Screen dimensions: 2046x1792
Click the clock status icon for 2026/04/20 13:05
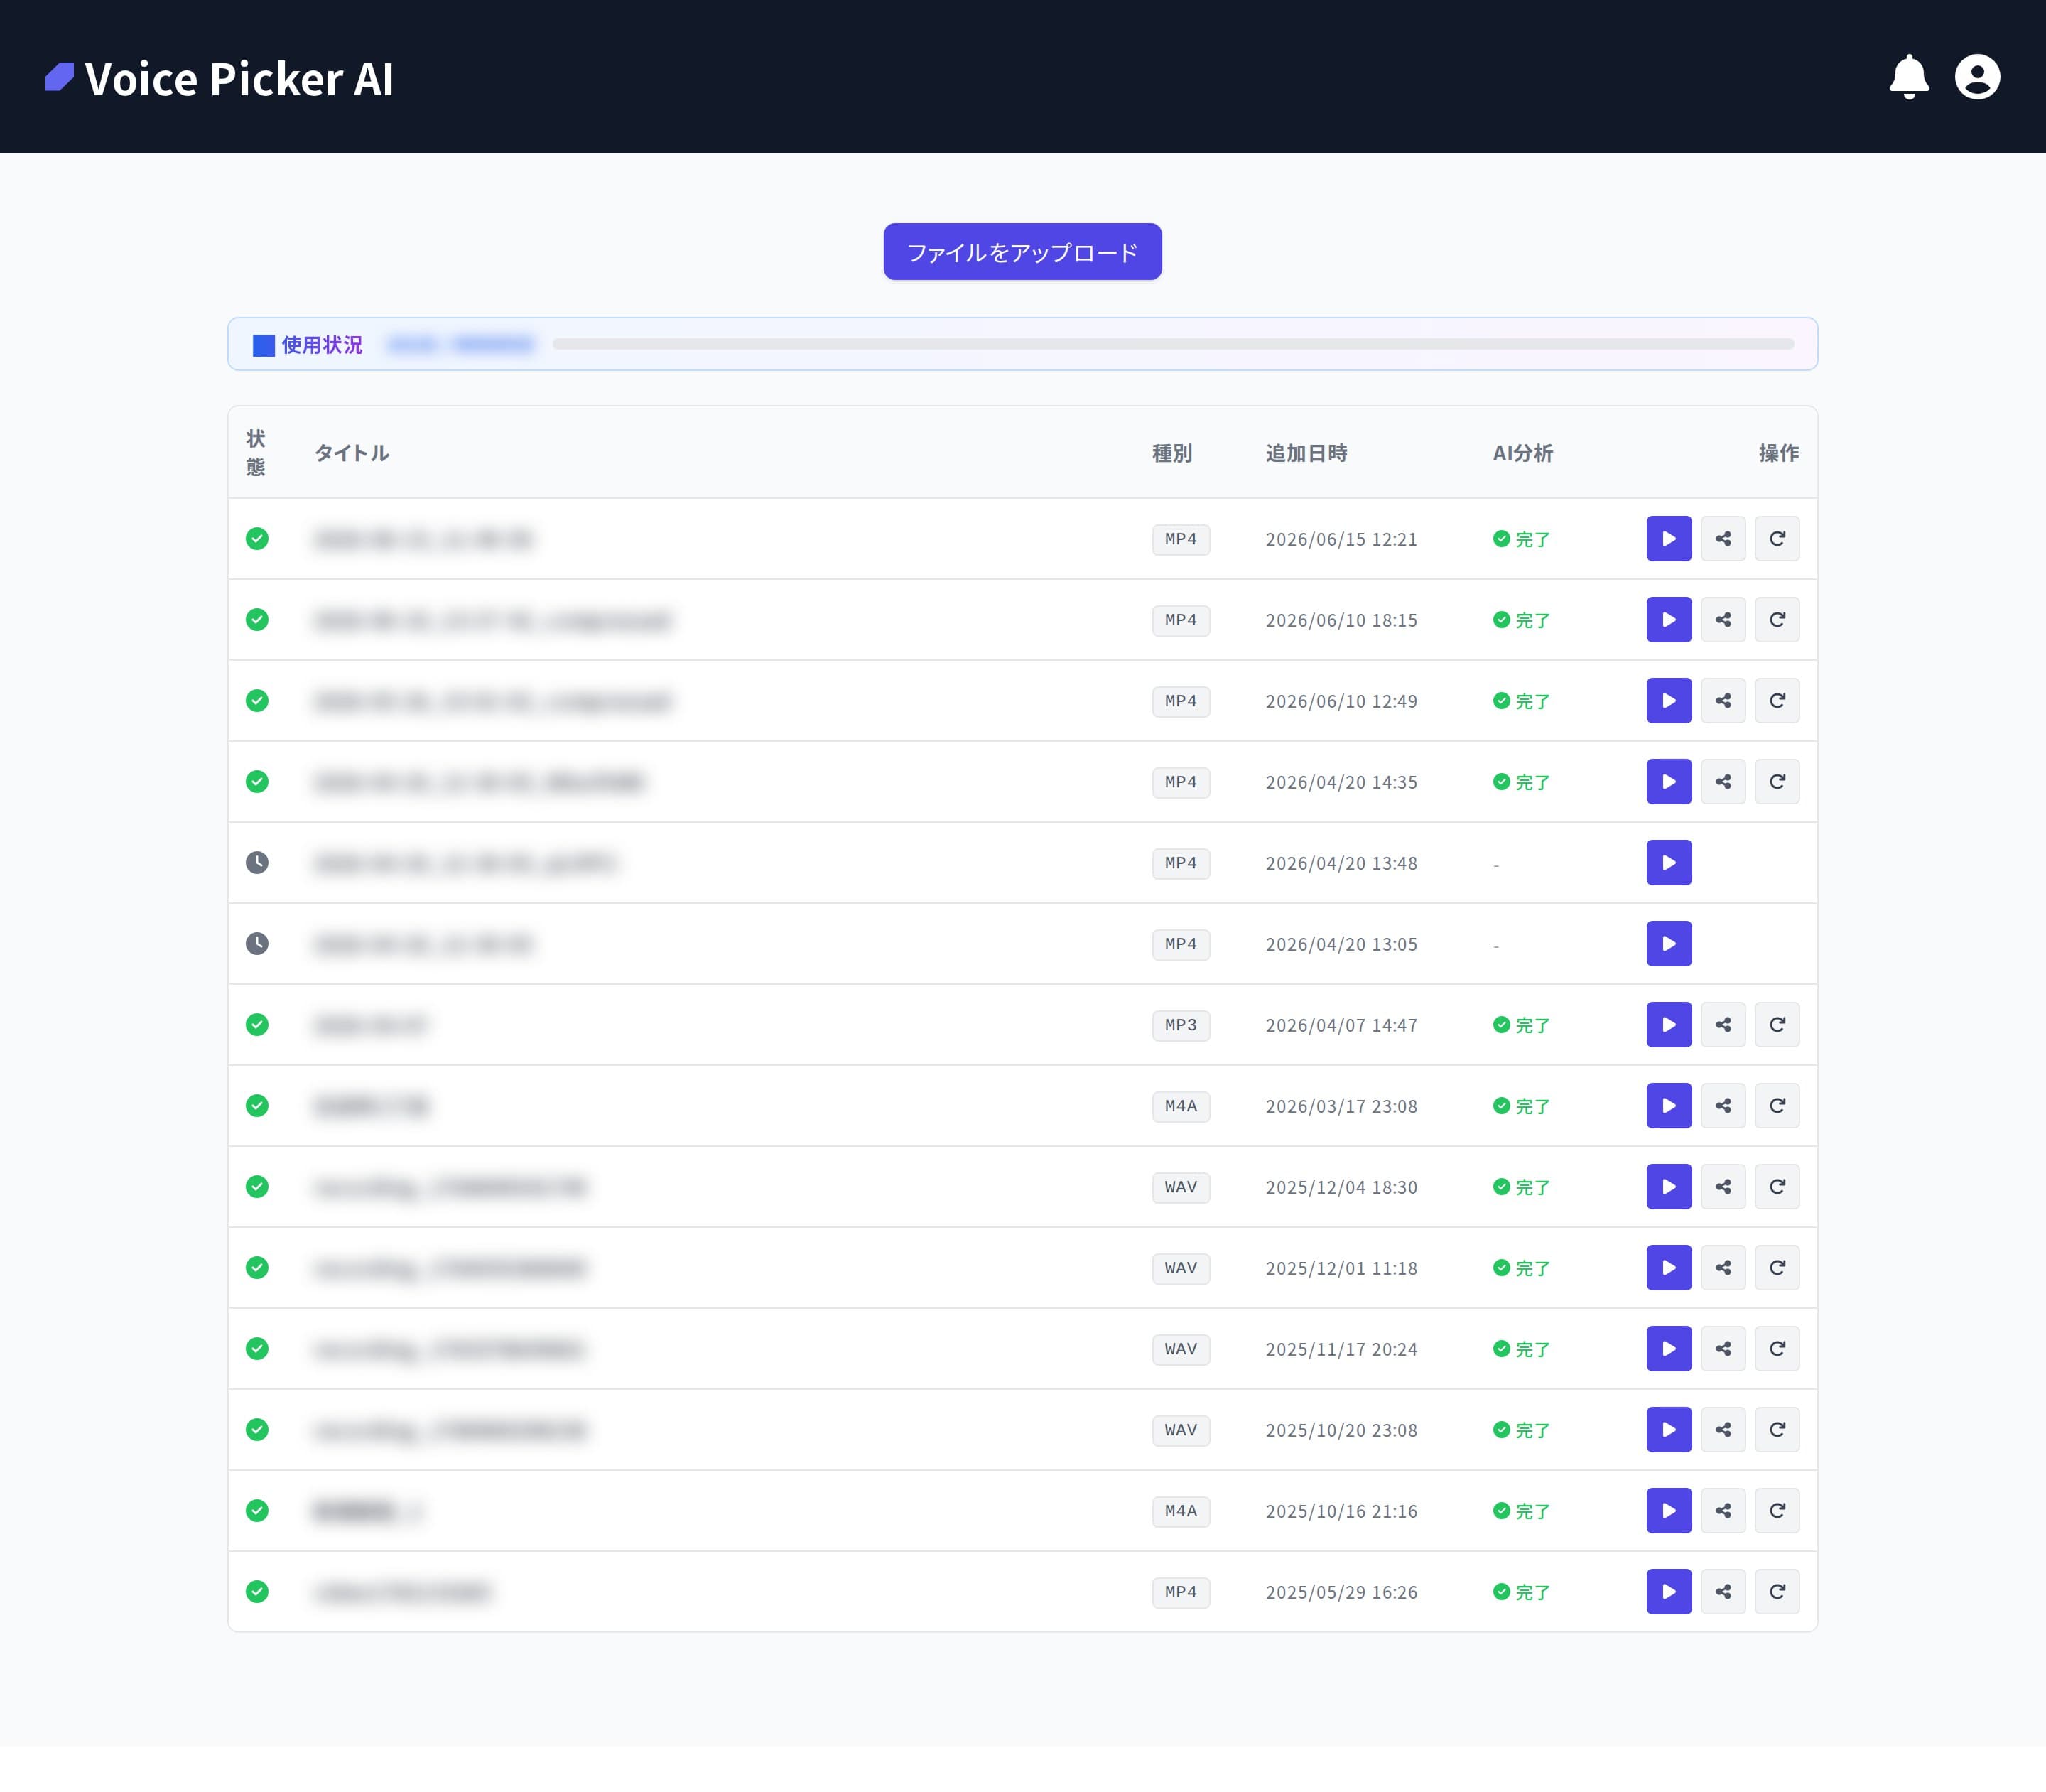point(257,943)
